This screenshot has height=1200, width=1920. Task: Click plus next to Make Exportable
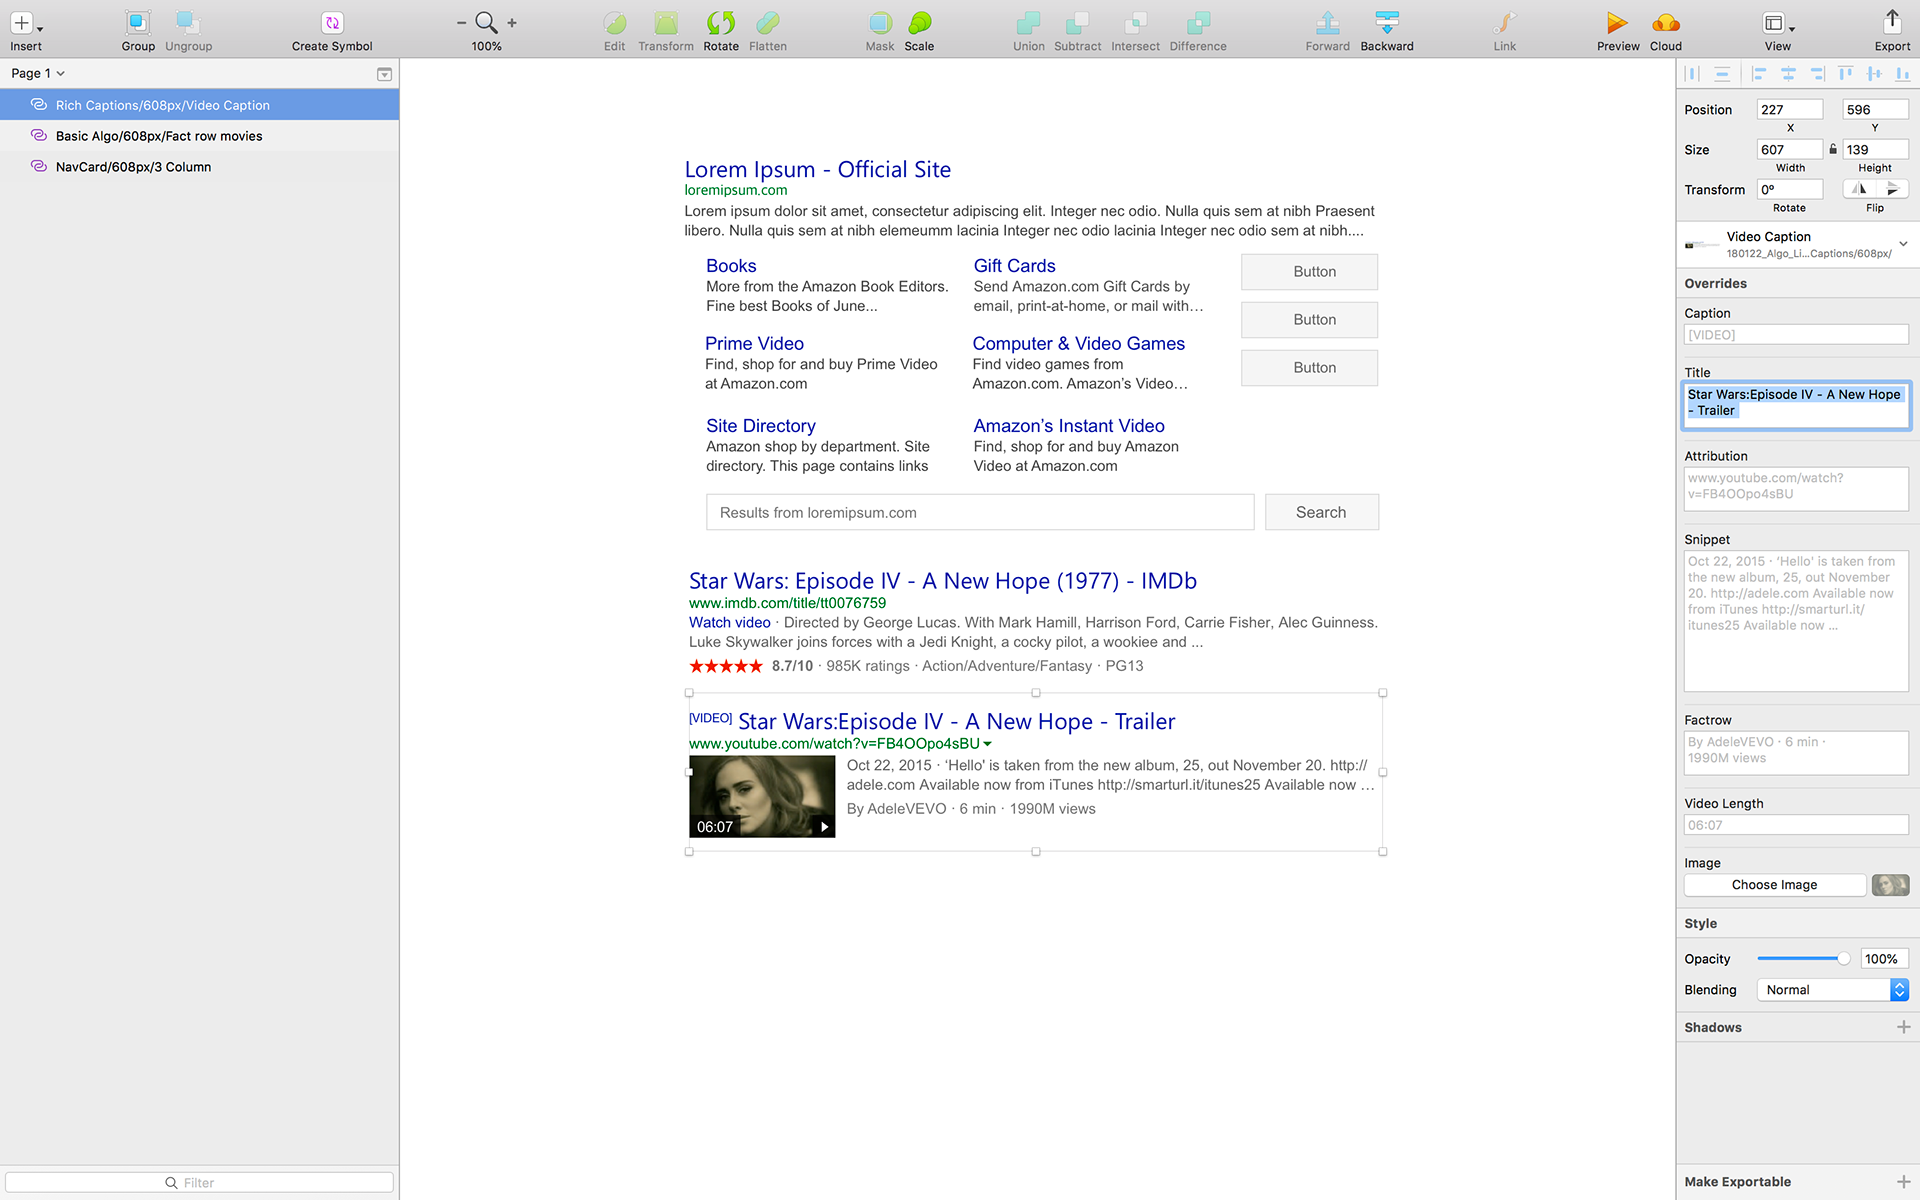(x=1903, y=1182)
